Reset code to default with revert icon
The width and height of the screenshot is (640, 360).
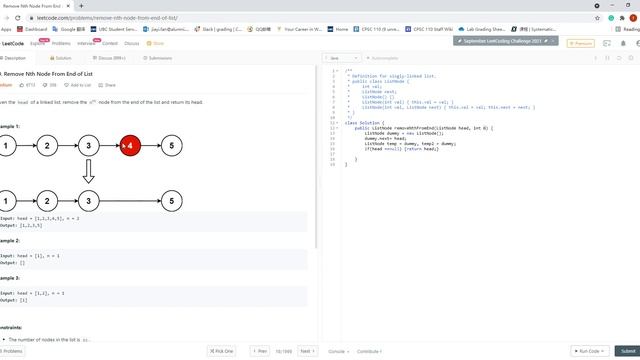pos(619,58)
